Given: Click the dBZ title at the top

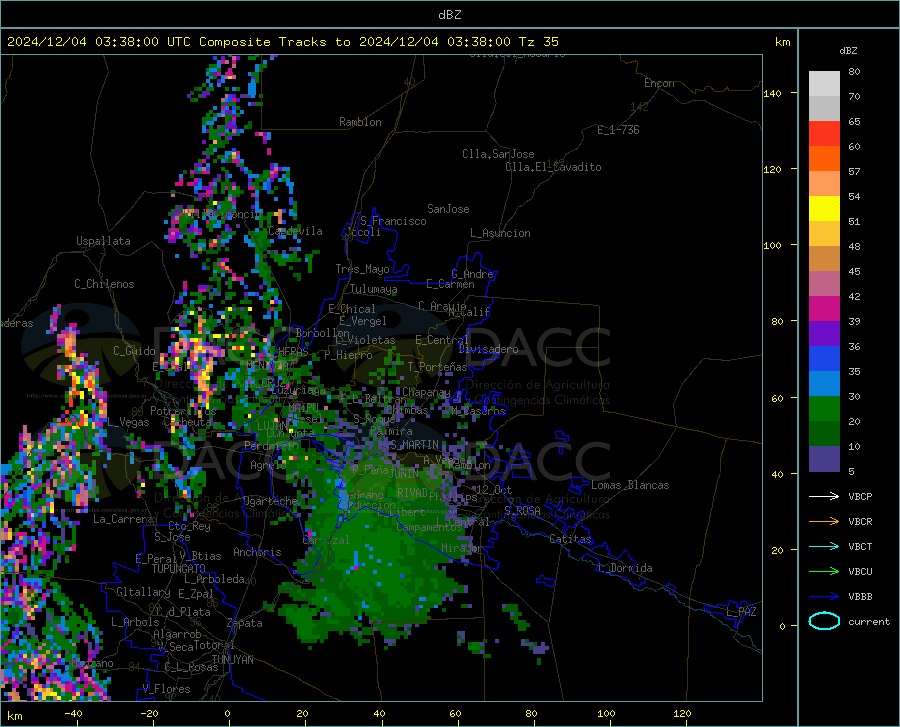Looking at the screenshot, I should pyautogui.click(x=449, y=15).
